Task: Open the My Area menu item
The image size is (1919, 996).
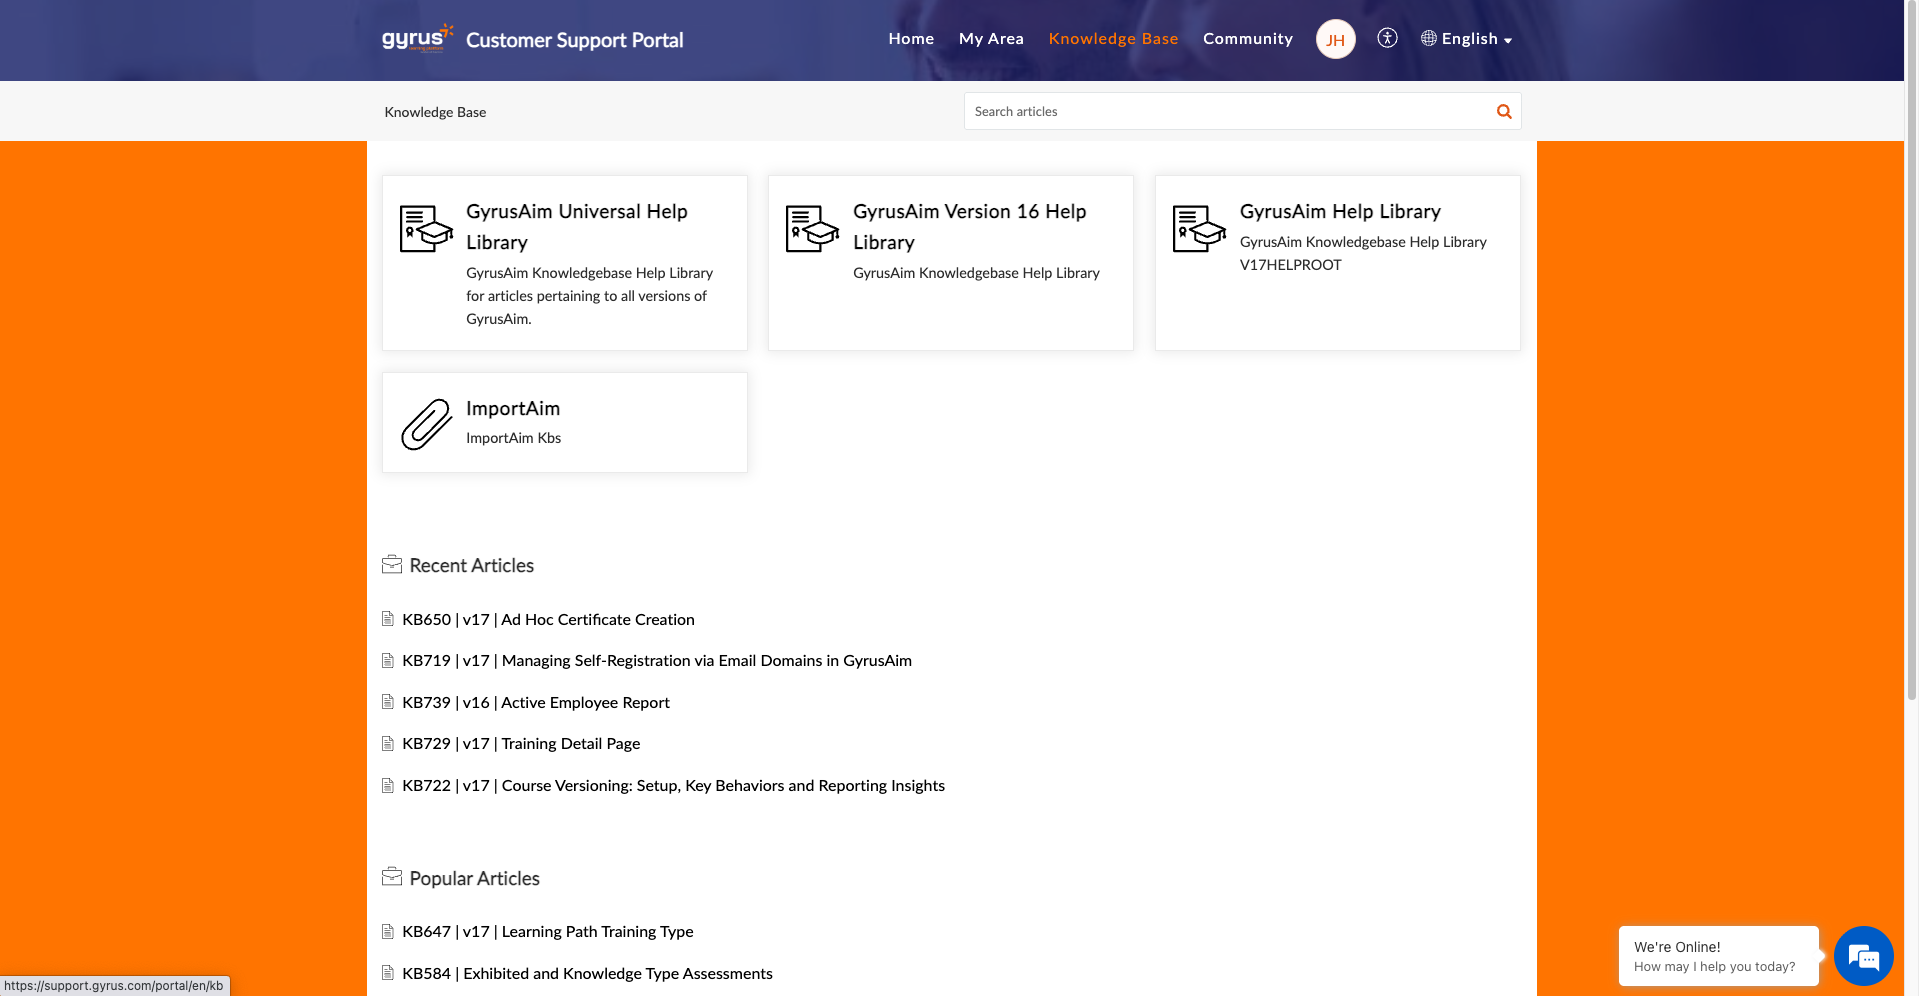Action: (991, 39)
